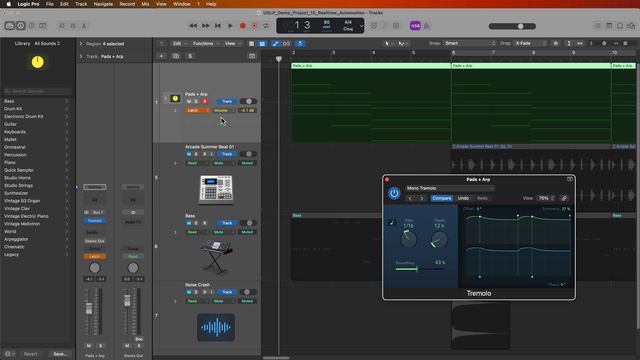
Task: Select the pointer tool menu
Action: click(388, 43)
